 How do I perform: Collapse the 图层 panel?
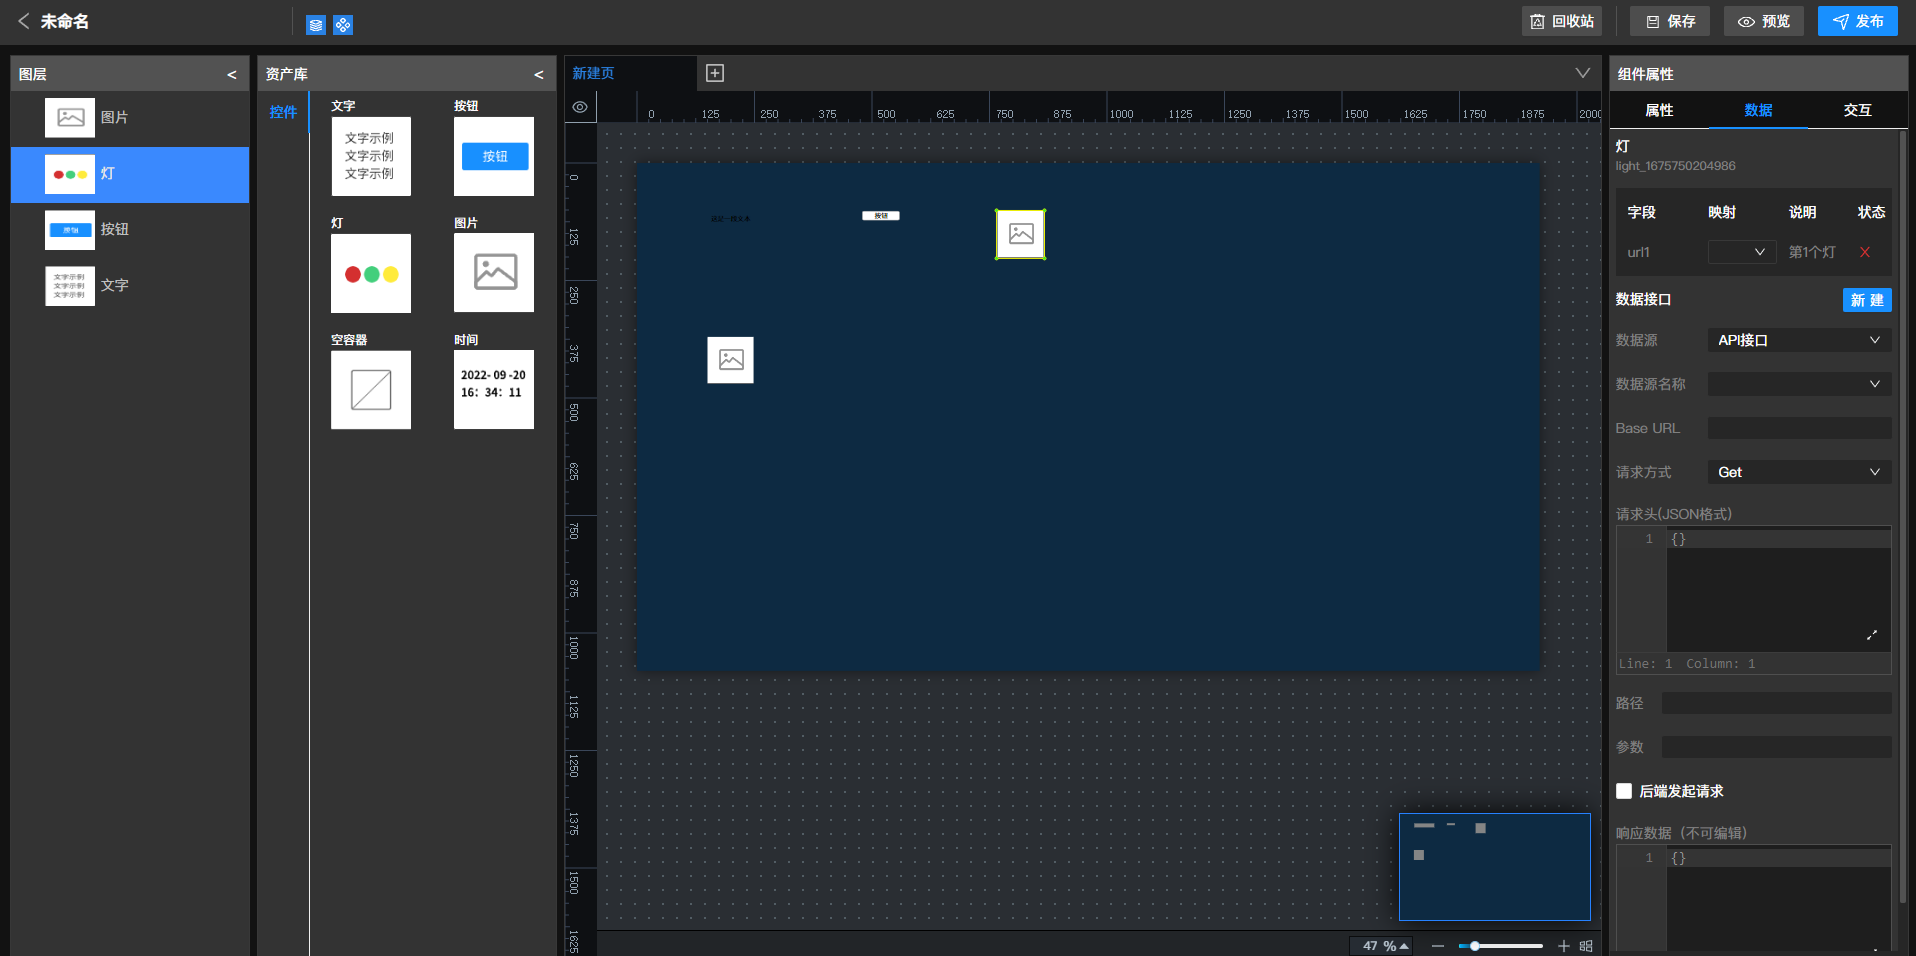coord(232,74)
